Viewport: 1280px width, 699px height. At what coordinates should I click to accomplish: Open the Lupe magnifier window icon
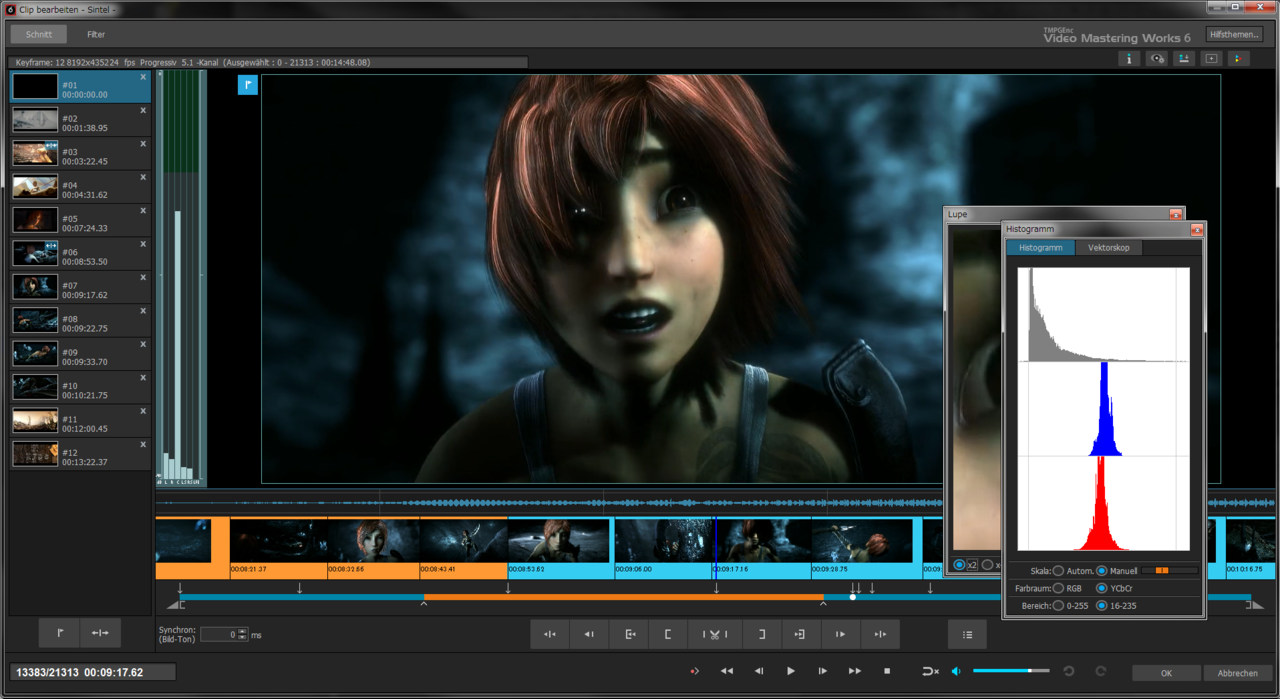pyautogui.click(x=1211, y=58)
